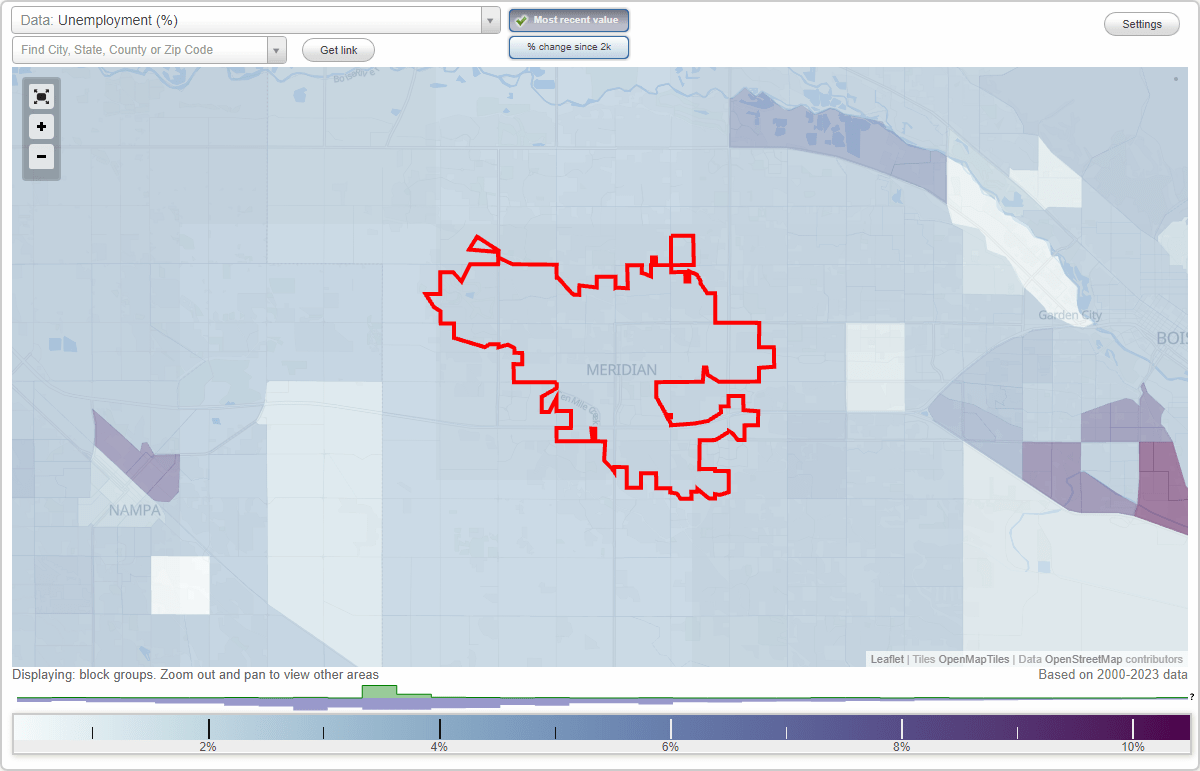Click the green peak of the histogram

[379, 690]
